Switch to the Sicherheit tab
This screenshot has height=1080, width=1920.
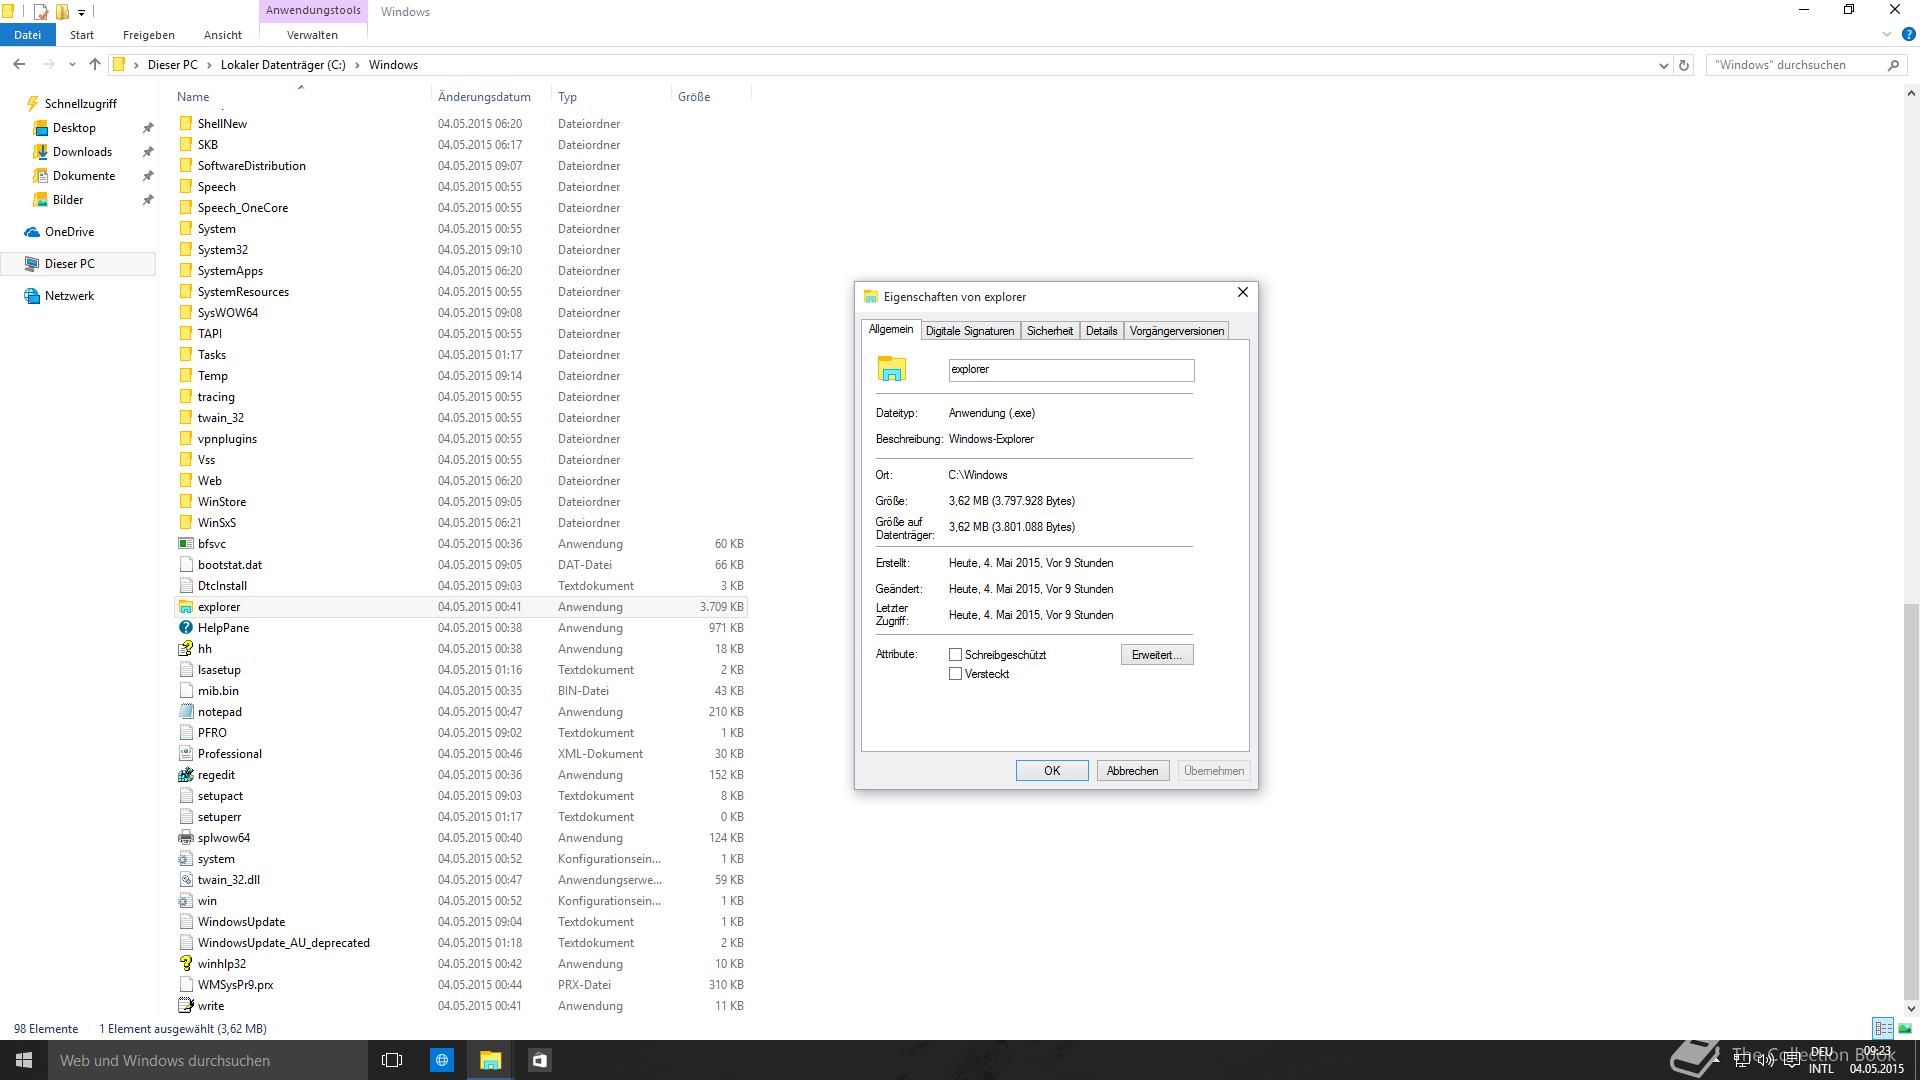click(x=1049, y=331)
